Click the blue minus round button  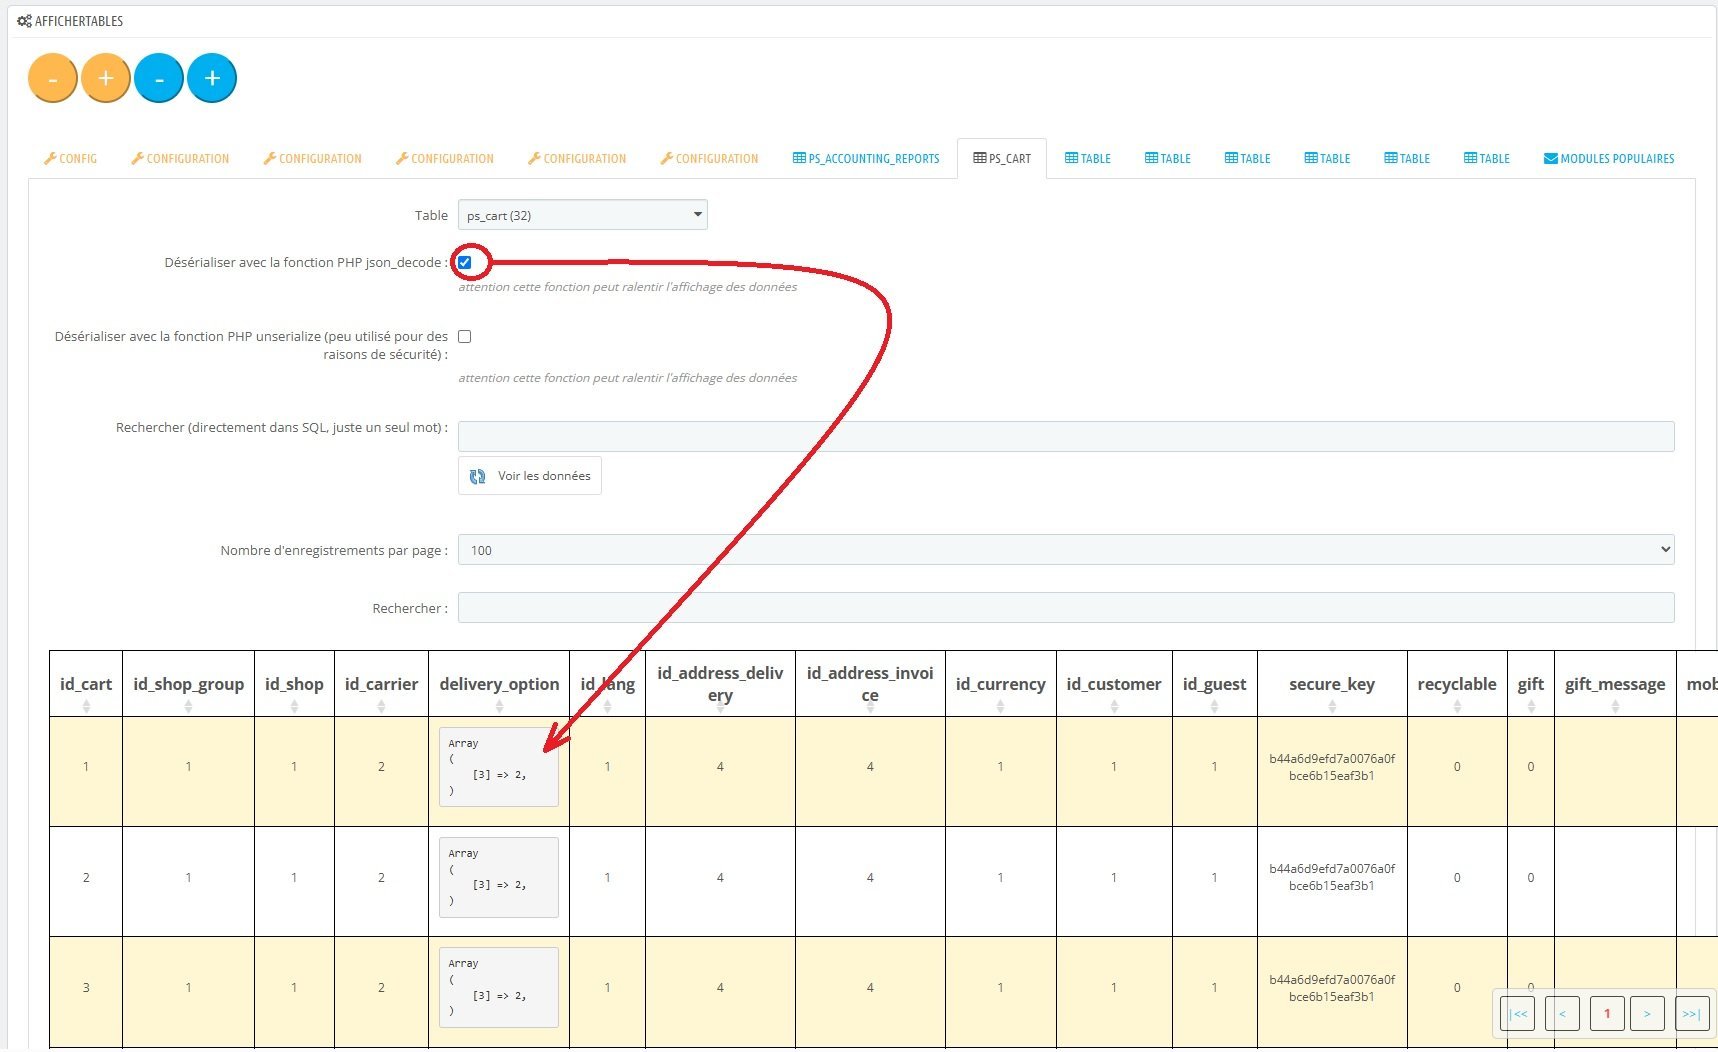coord(159,79)
